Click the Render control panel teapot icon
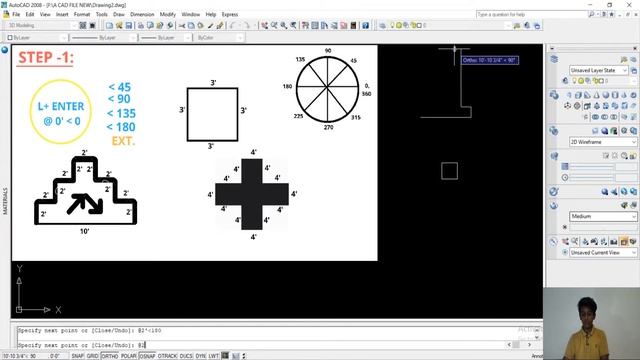The image size is (640, 360). point(554,206)
